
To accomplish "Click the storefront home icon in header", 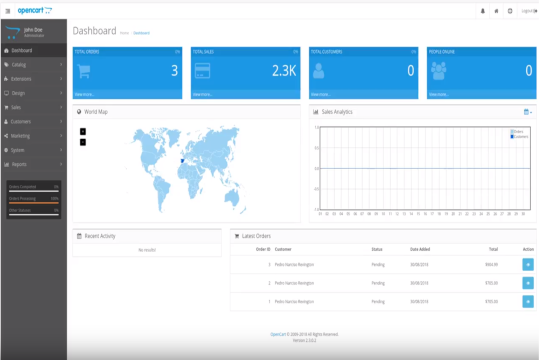I will (496, 11).
